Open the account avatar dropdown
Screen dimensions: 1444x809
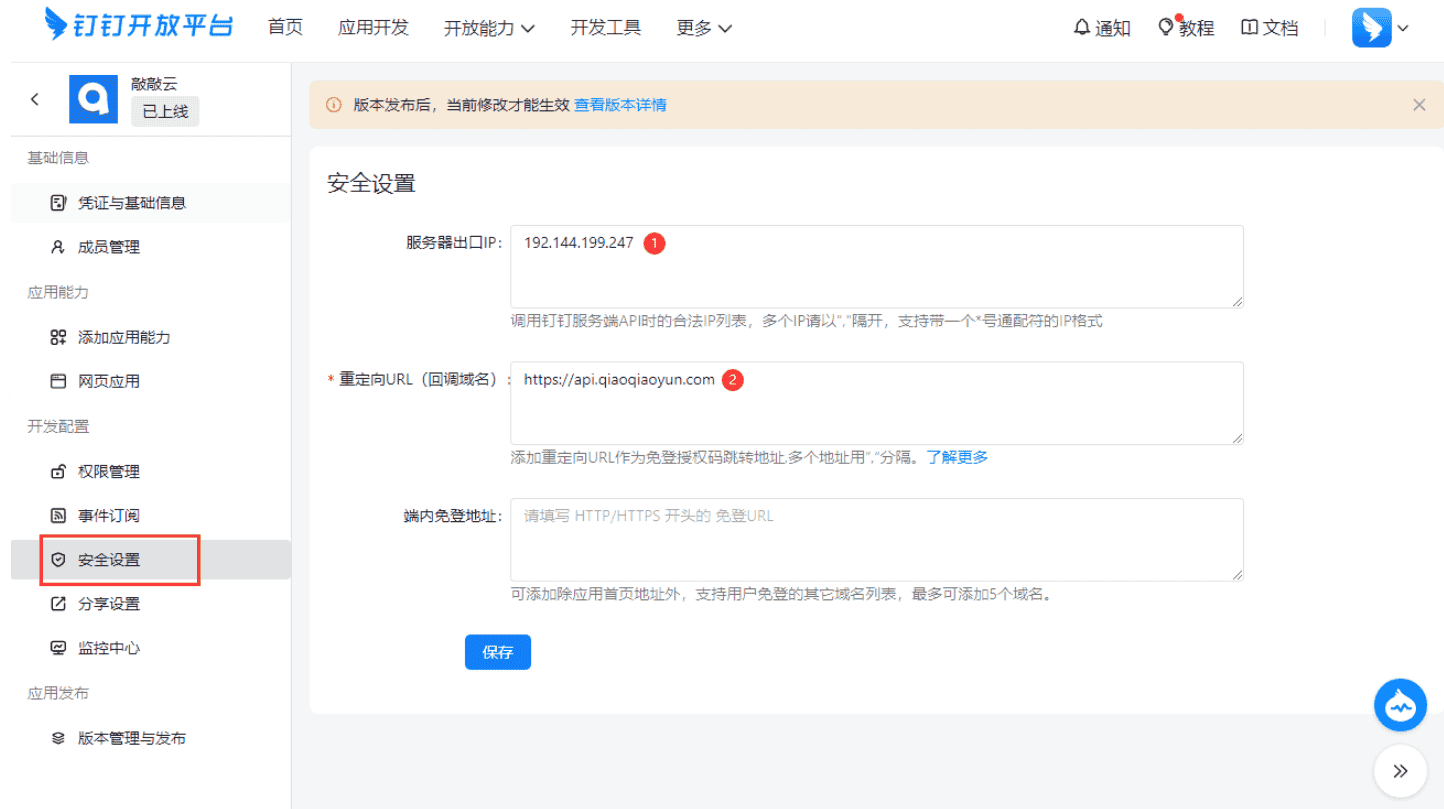pos(1381,28)
